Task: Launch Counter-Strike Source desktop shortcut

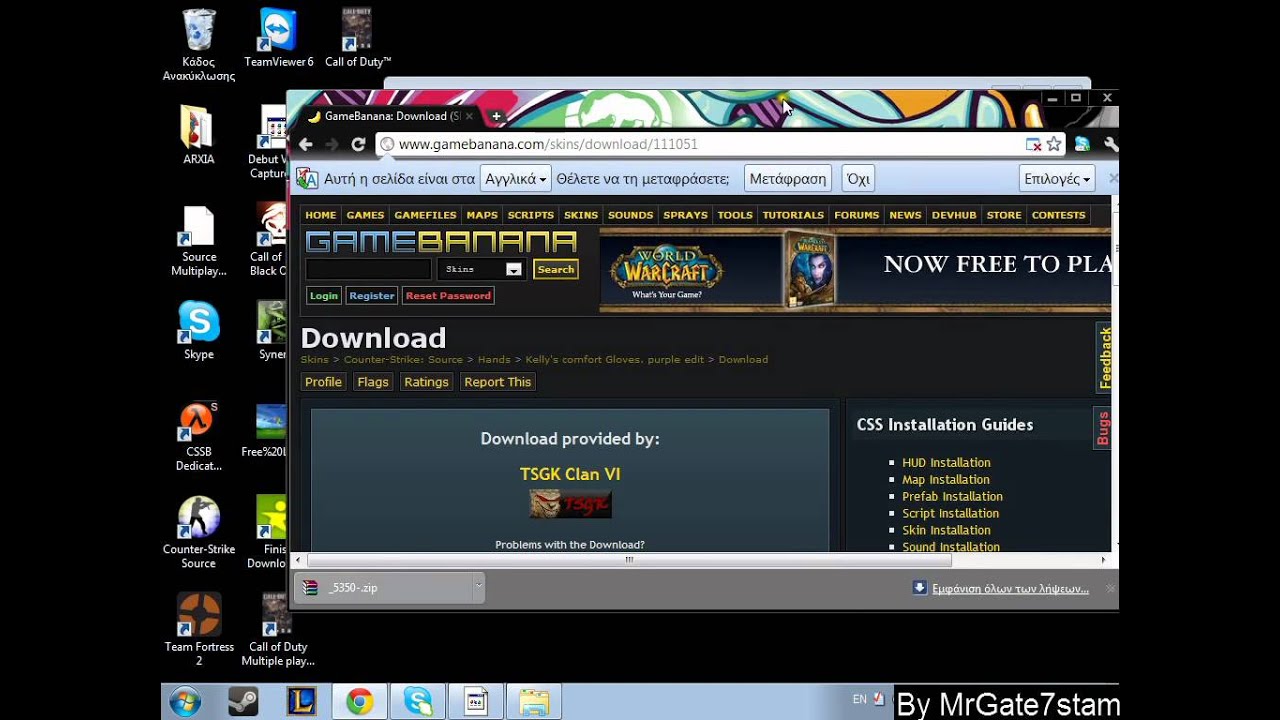Action: pyautogui.click(x=198, y=533)
